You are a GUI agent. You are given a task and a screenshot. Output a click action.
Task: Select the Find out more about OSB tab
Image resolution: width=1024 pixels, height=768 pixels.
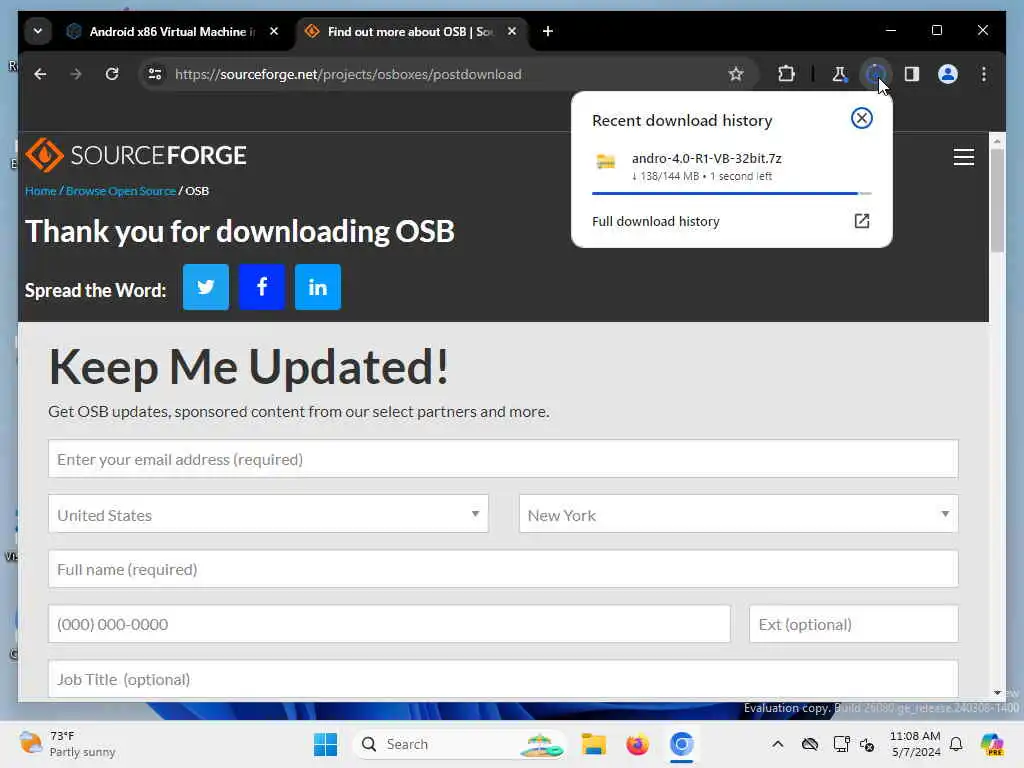tap(409, 31)
